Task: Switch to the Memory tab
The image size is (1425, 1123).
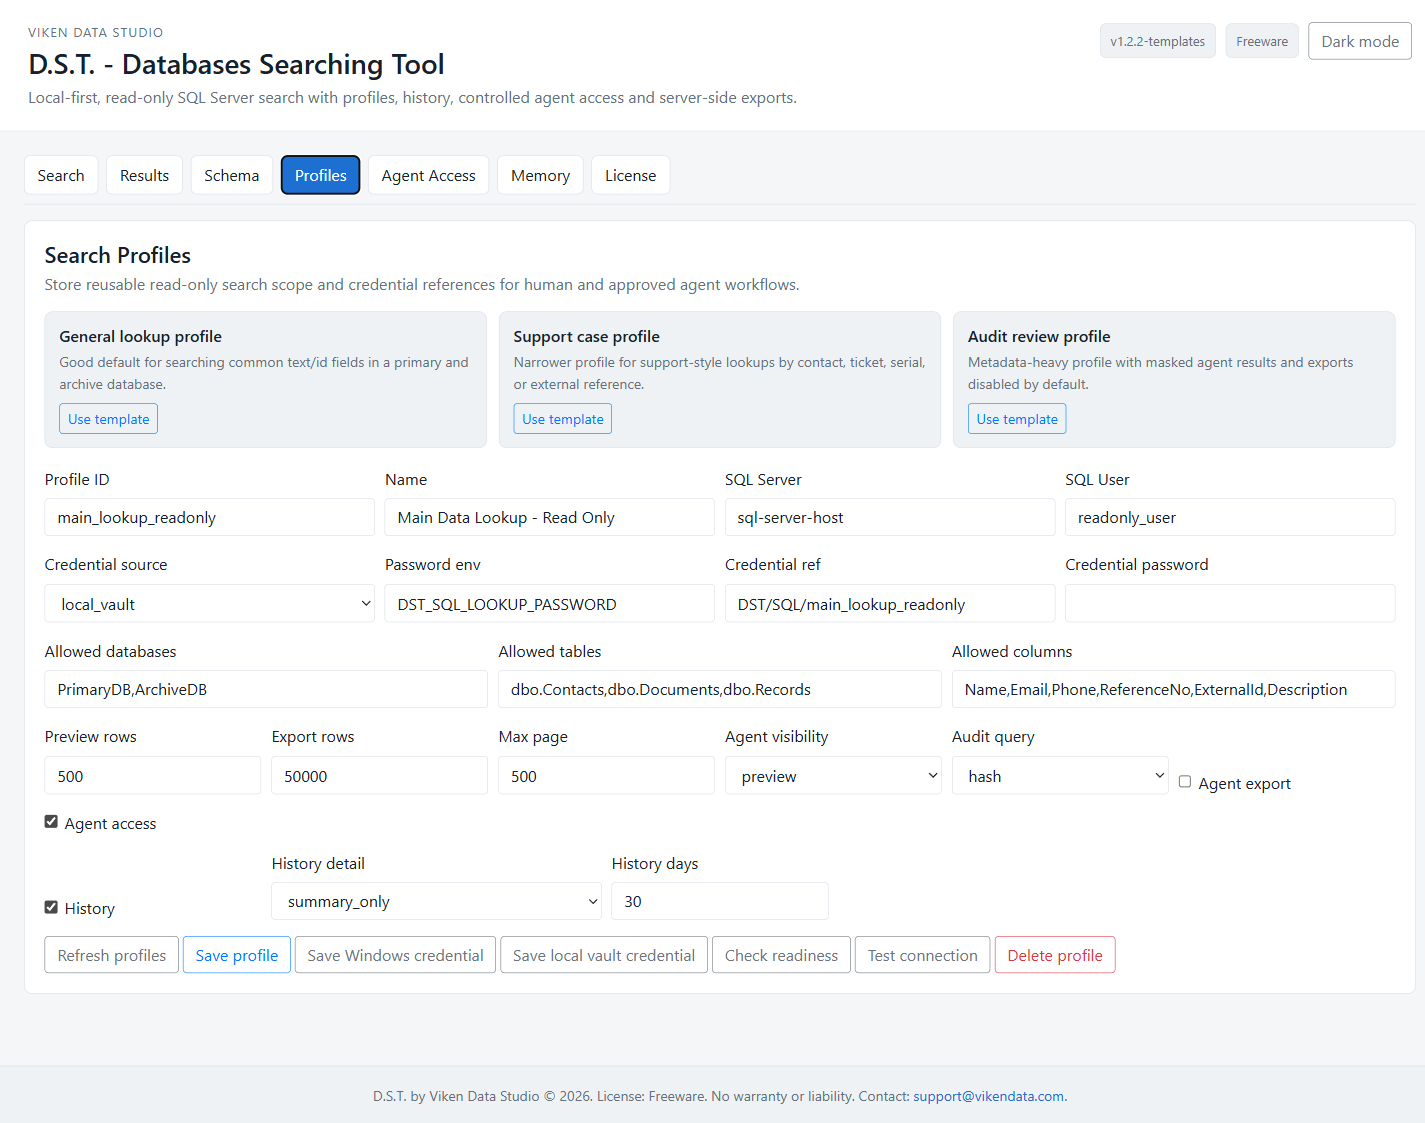Action: point(540,175)
